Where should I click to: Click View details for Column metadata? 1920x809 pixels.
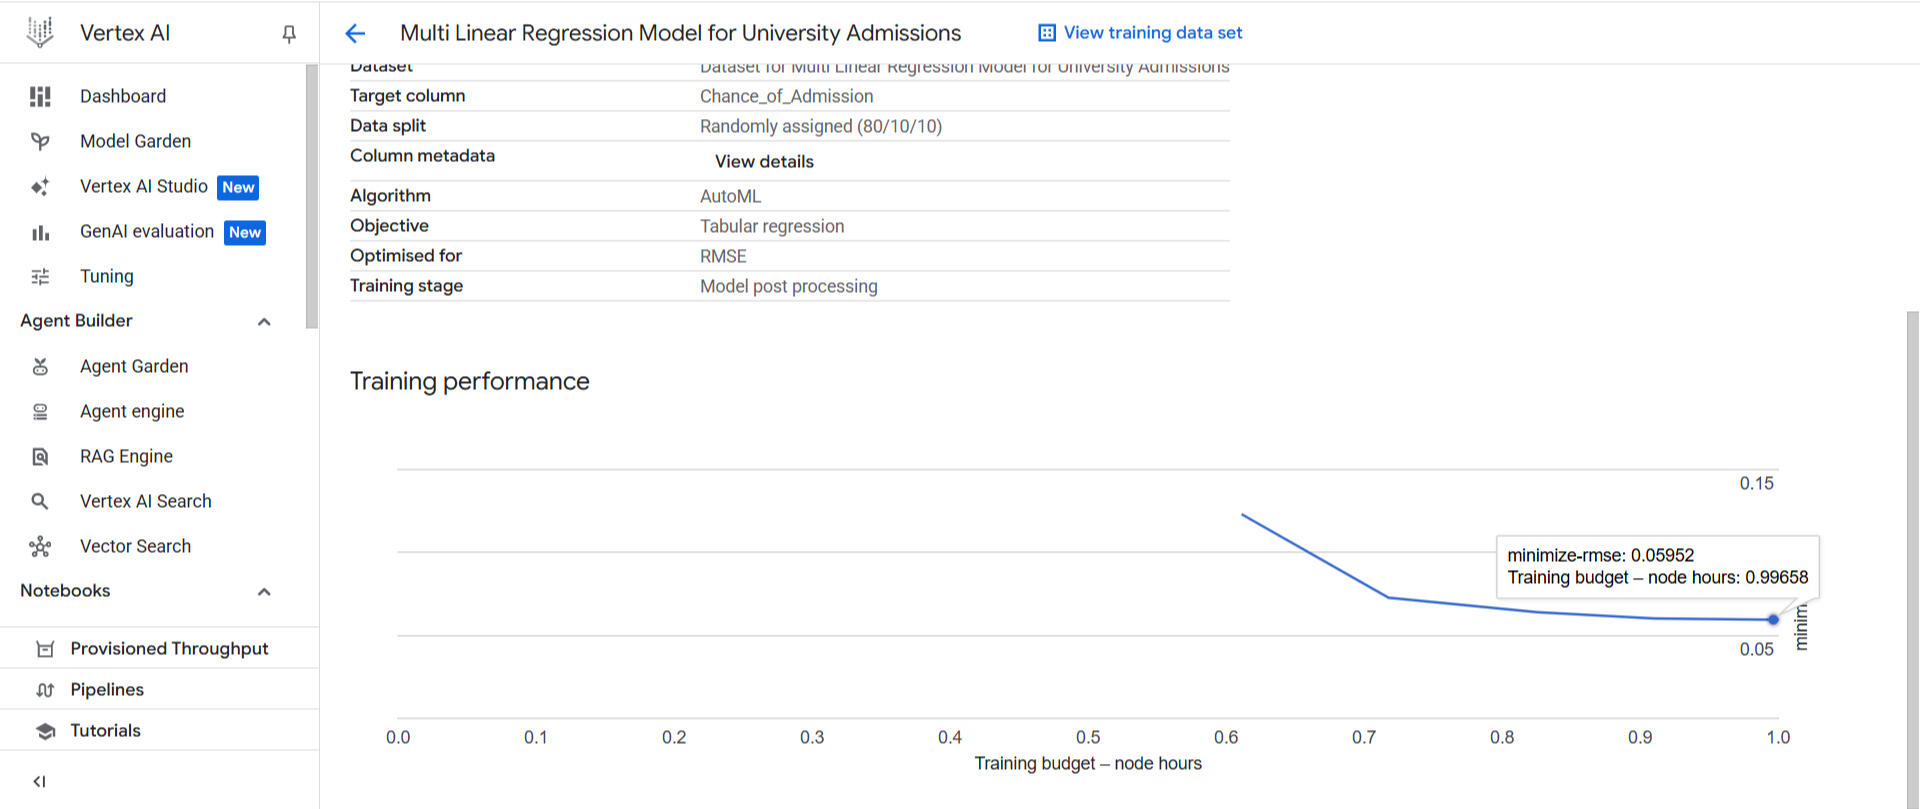(764, 161)
